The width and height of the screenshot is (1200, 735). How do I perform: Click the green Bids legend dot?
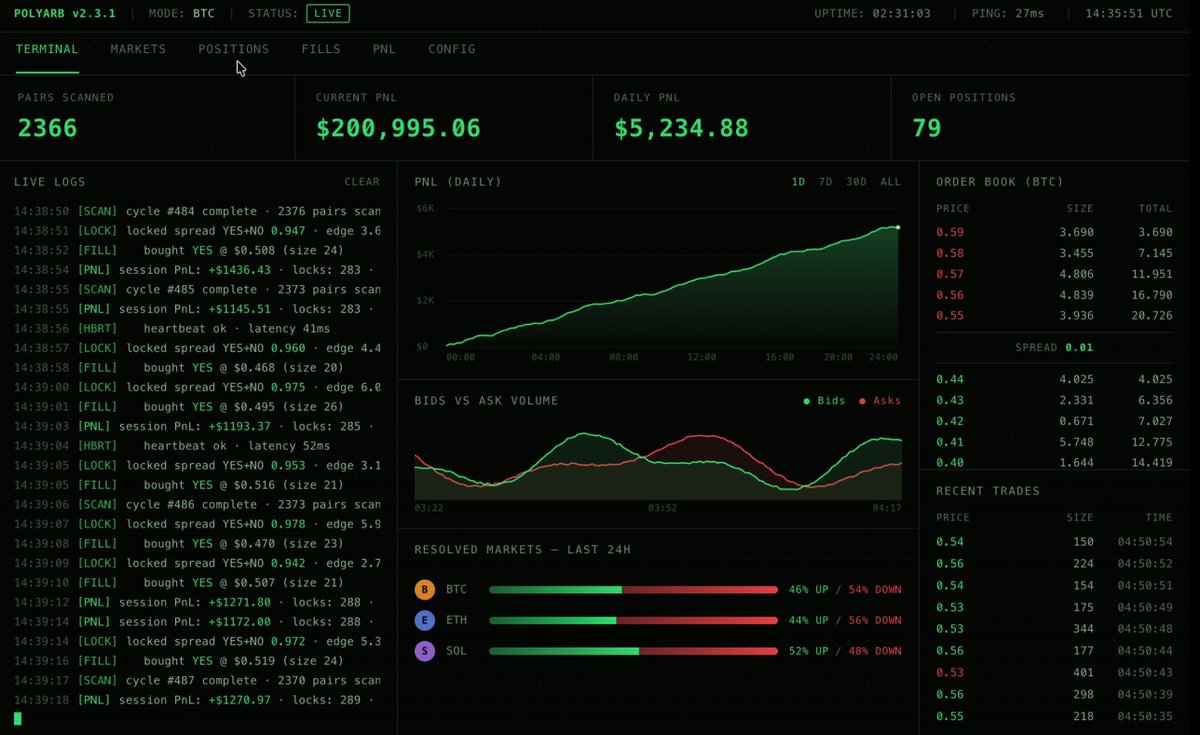point(806,401)
